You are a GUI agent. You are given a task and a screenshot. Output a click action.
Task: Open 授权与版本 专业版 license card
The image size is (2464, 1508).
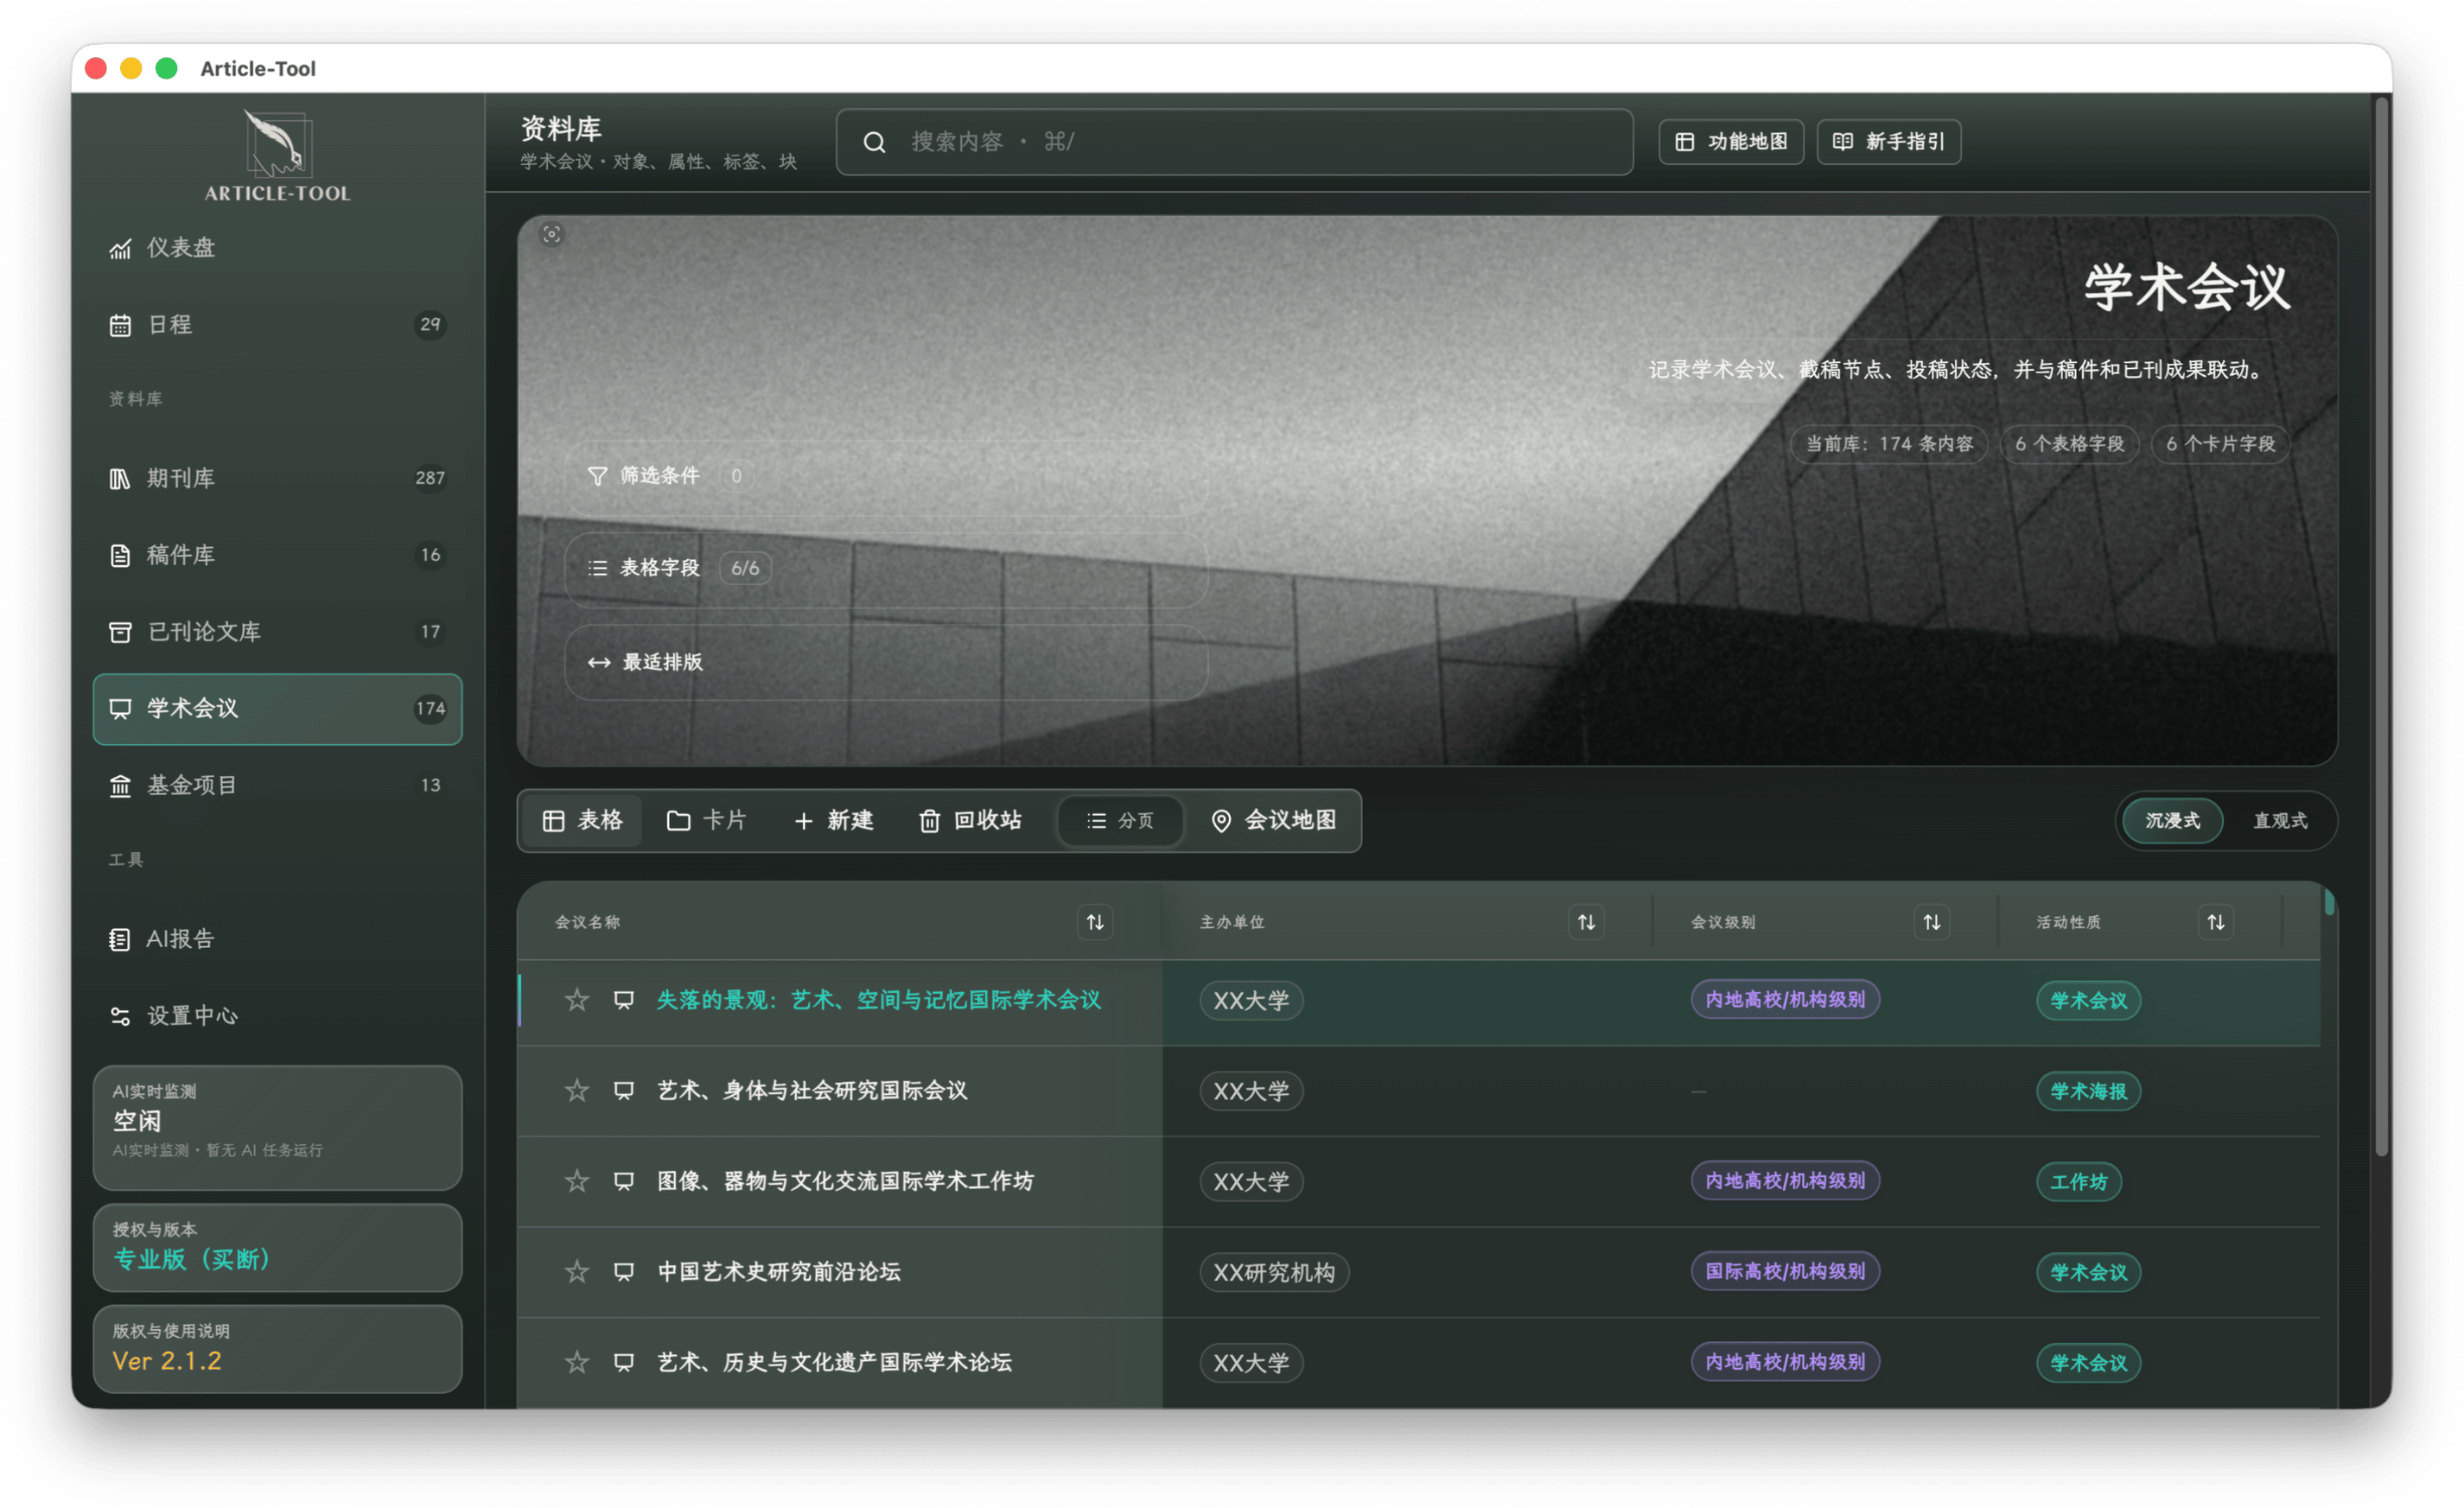277,1247
